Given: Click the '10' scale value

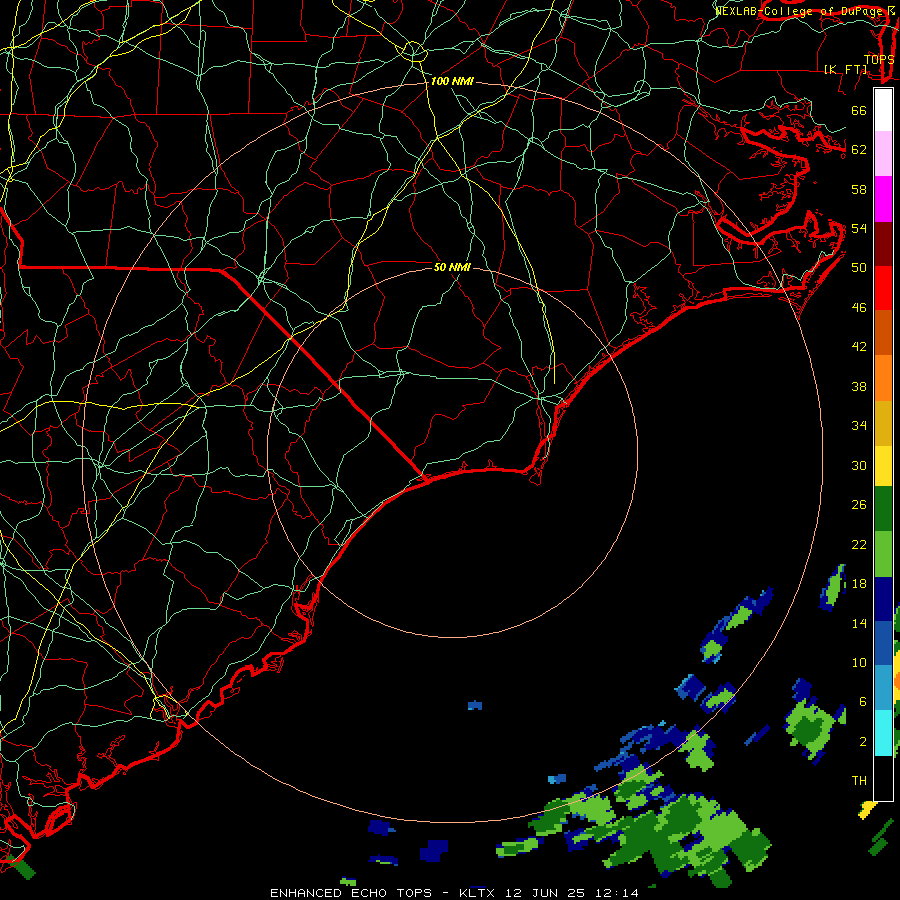Looking at the screenshot, I should pos(859,662).
